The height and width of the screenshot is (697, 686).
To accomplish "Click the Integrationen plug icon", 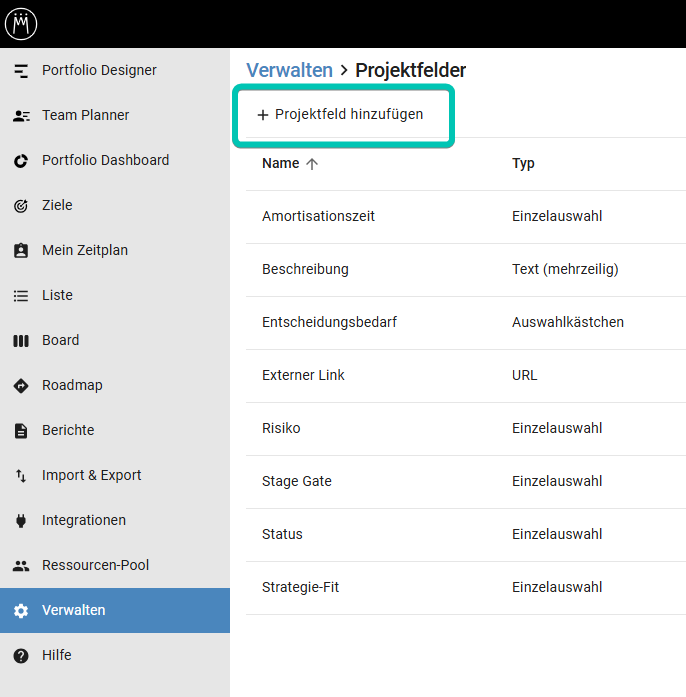I will pyautogui.click(x=21, y=521).
